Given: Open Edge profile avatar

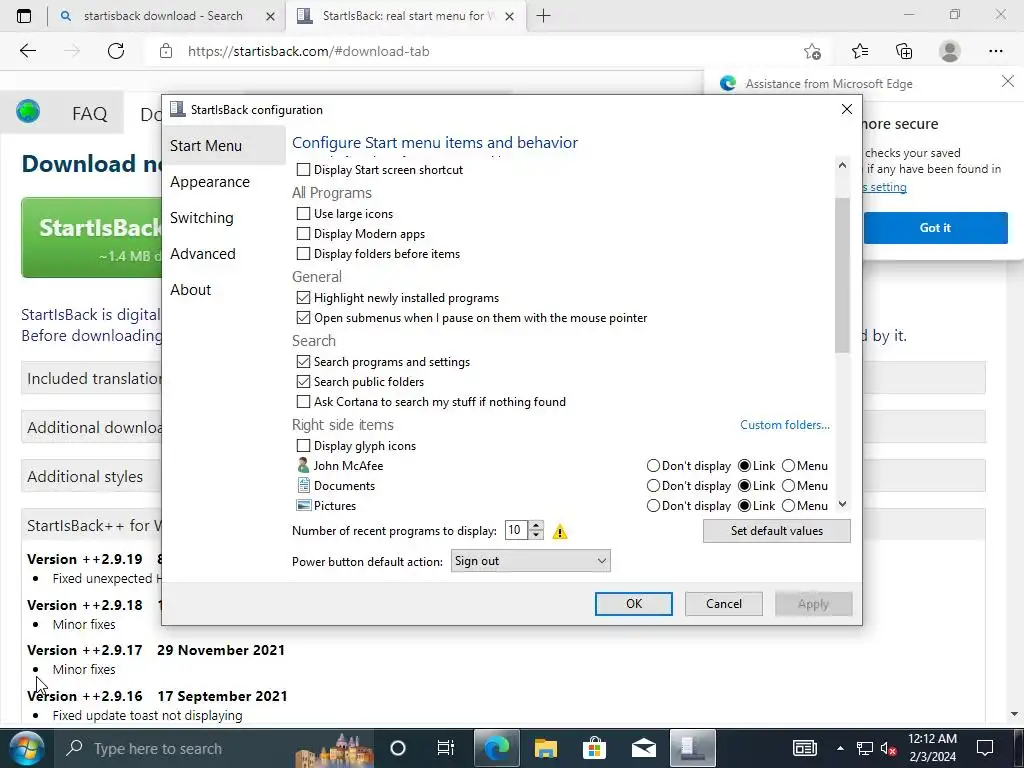Looking at the screenshot, I should tap(950, 51).
